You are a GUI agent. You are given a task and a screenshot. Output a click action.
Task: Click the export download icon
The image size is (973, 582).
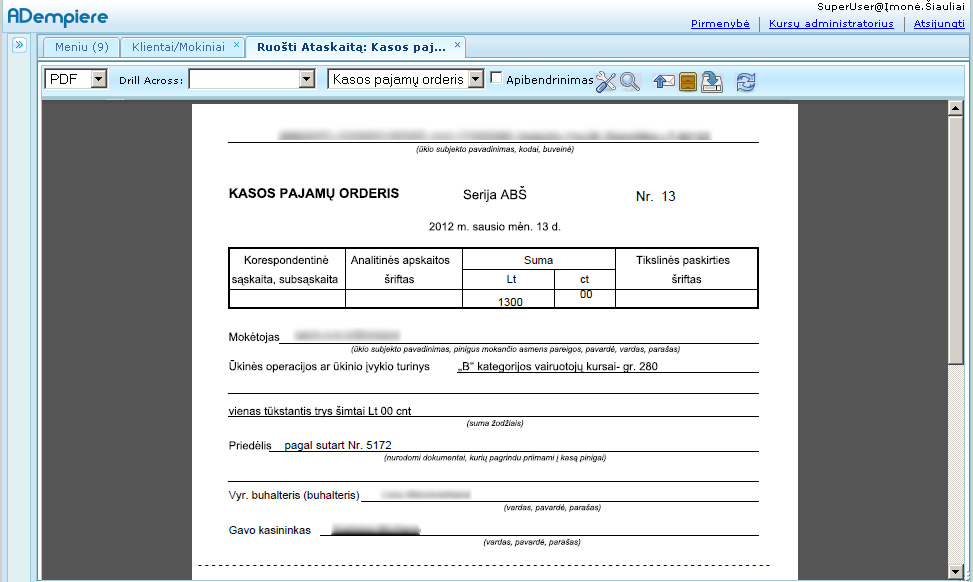[x=712, y=81]
